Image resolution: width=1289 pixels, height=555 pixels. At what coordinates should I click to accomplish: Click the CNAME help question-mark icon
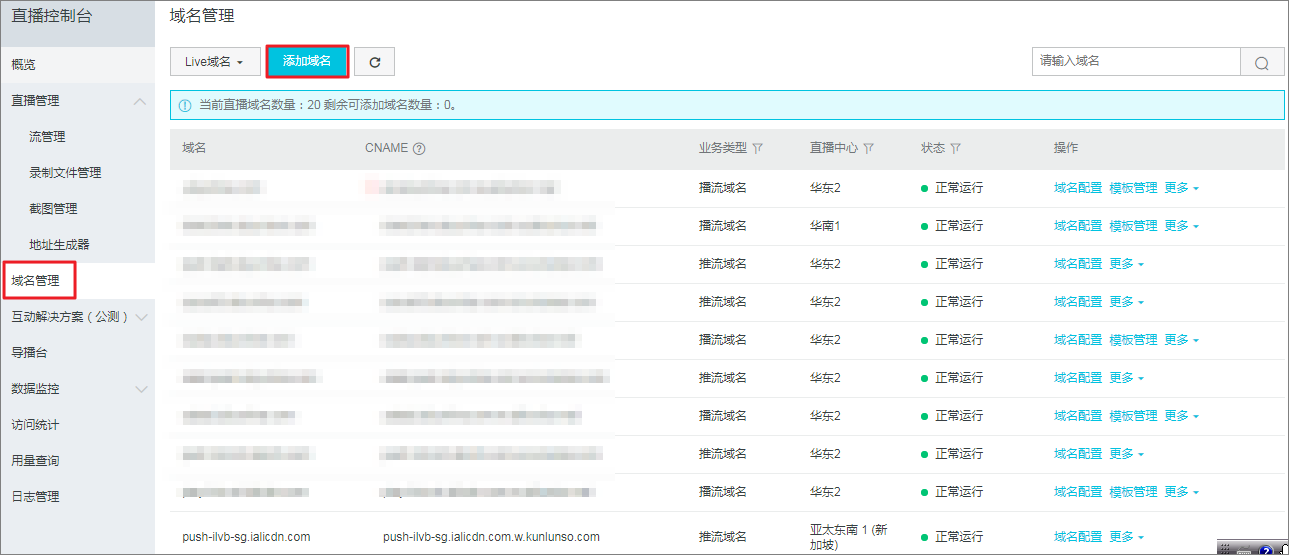[x=419, y=148]
